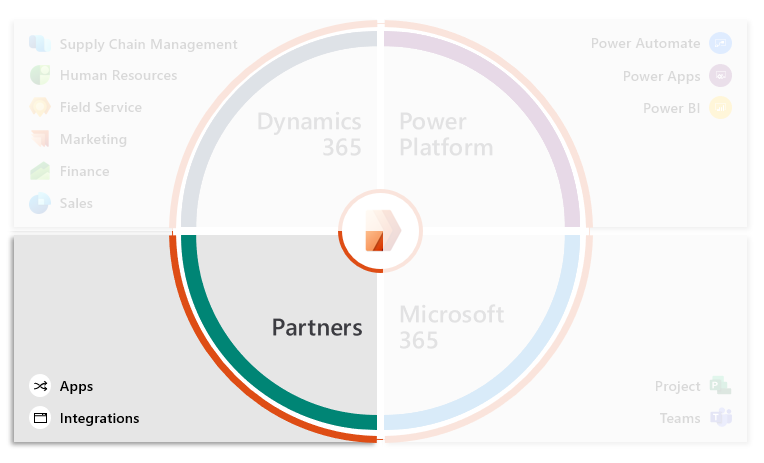Image resolution: width=764 pixels, height=463 pixels.
Task: Select the Supply Chain Management label
Action: [x=149, y=44]
